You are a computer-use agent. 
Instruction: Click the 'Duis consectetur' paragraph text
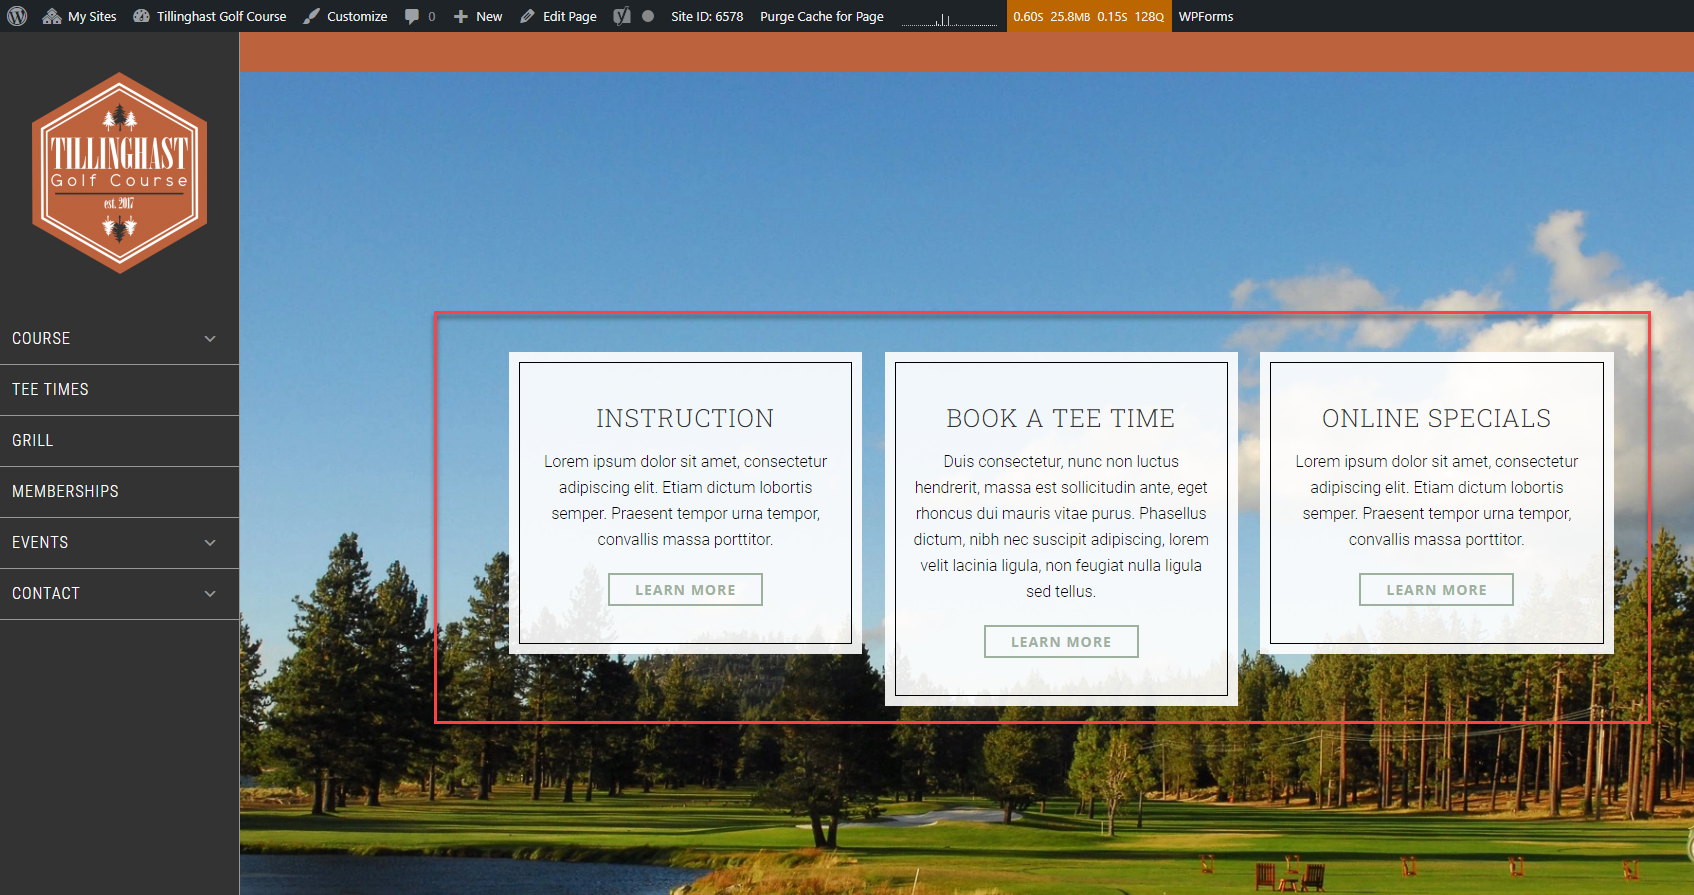coord(1061,526)
